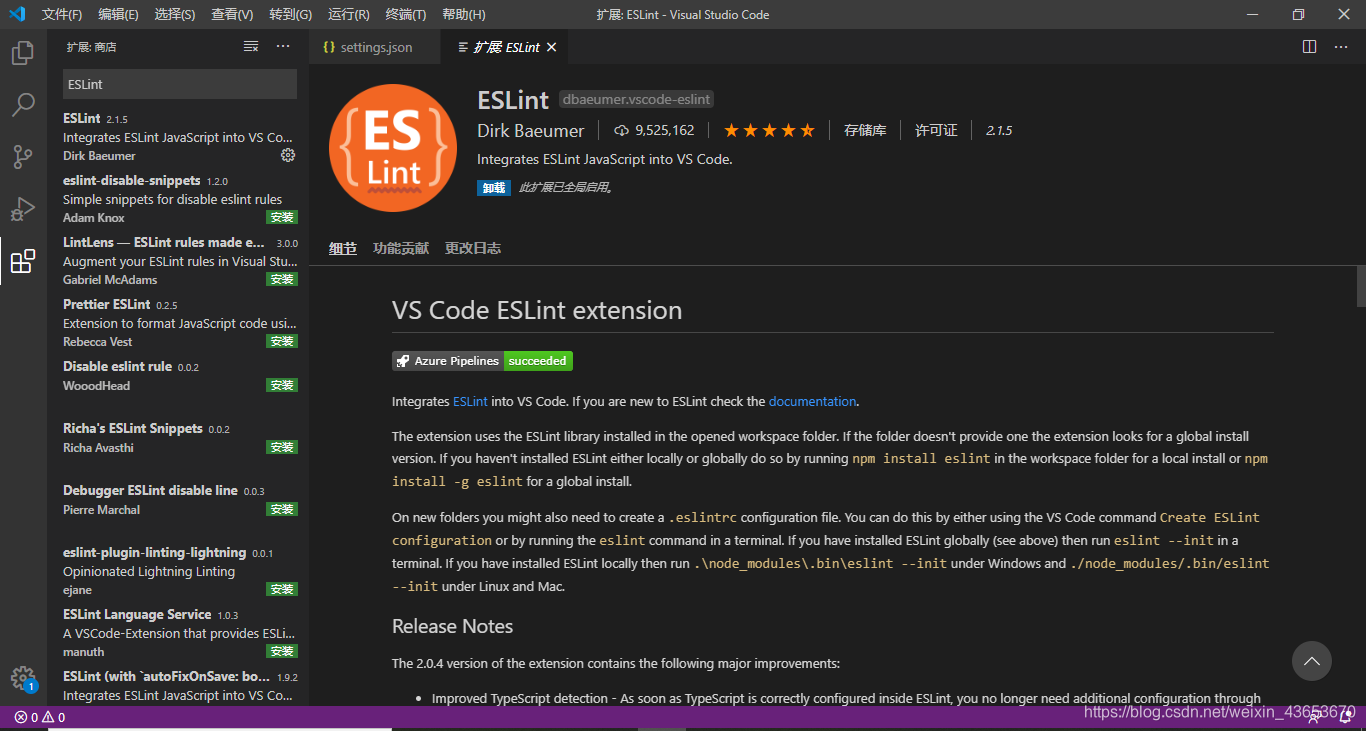Close the ESLint extension tab
The height and width of the screenshot is (731, 1366).
click(x=551, y=47)
